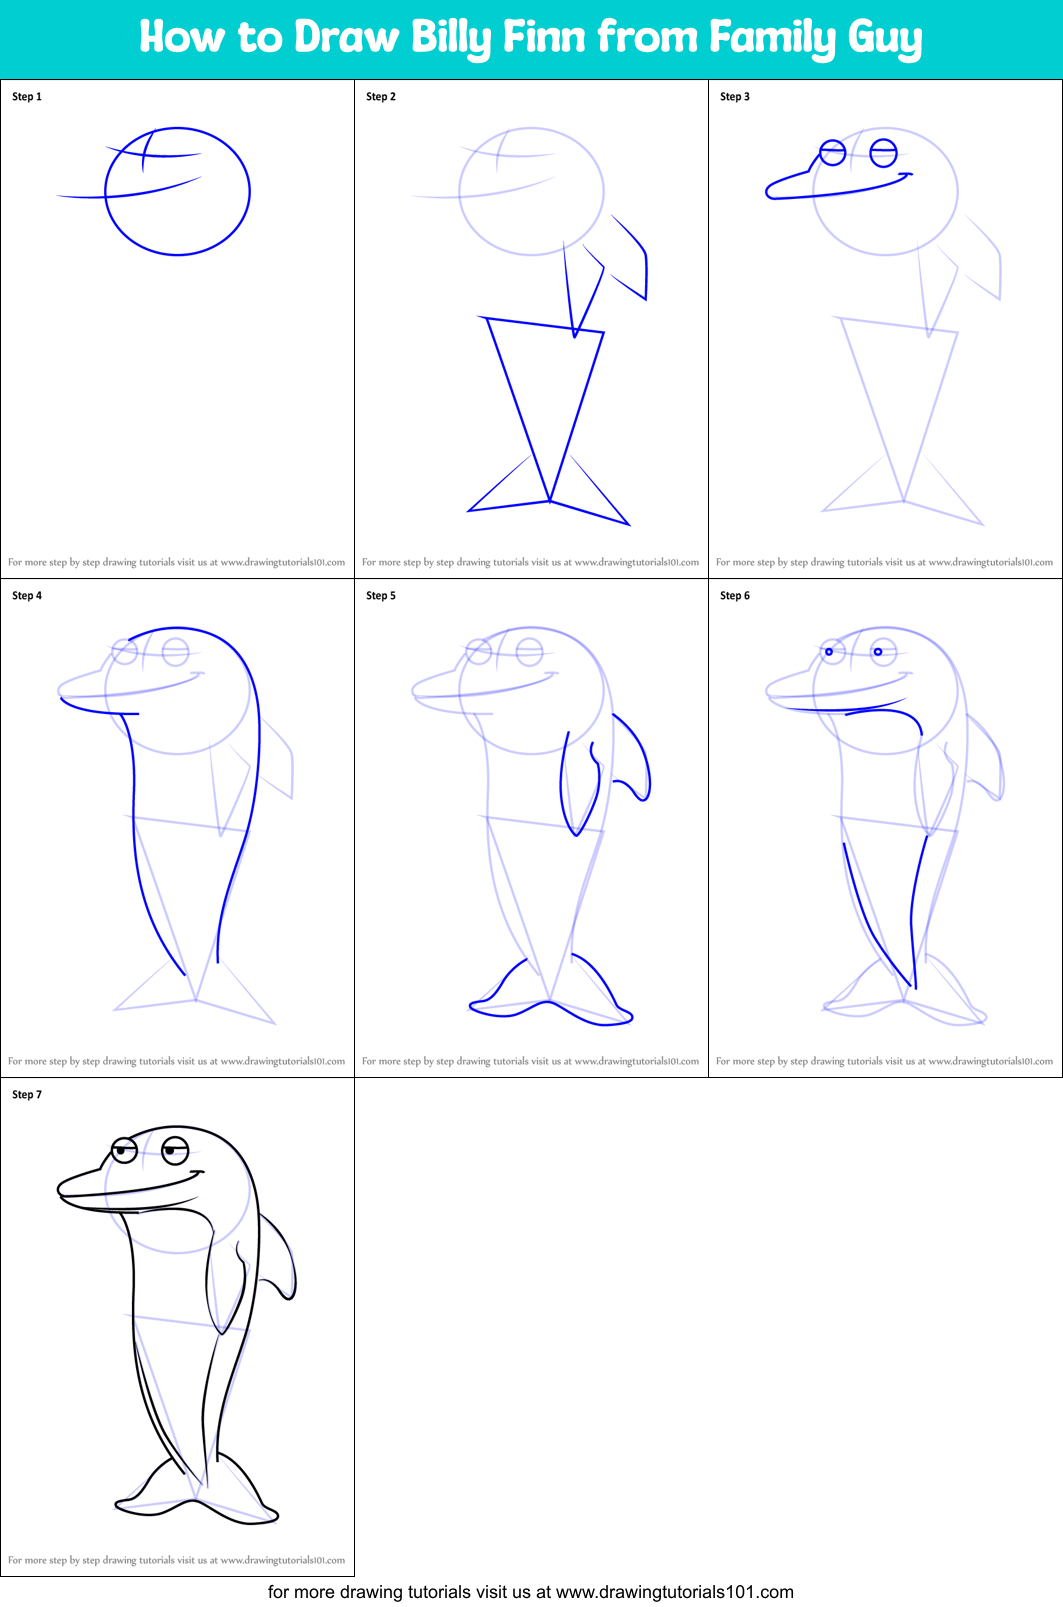Click the Step 1 panel footer website text

pos(177,562)
